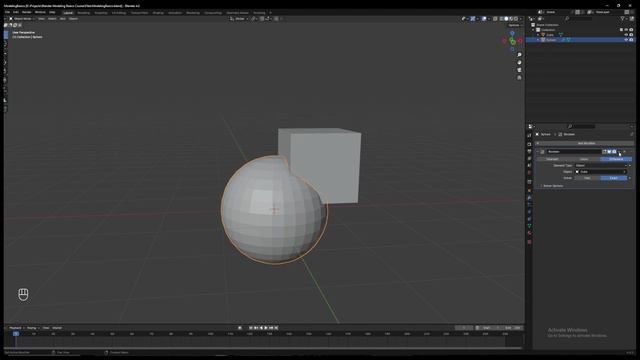This screenshot has width=640, height=360.
Task: Click the properties editor search field
Action: (582, 127)
